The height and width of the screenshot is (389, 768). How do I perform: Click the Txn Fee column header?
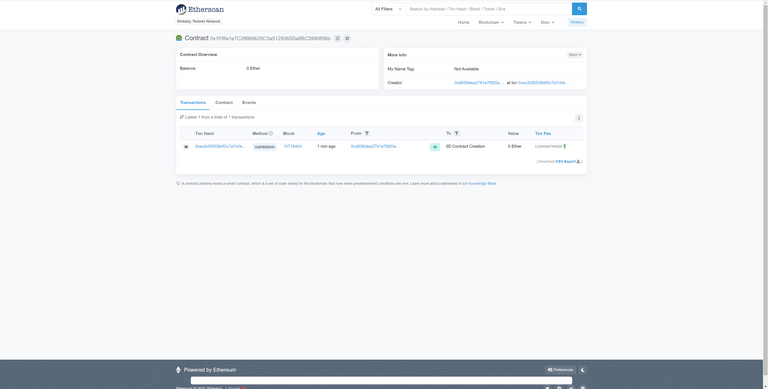coord(543,133)
